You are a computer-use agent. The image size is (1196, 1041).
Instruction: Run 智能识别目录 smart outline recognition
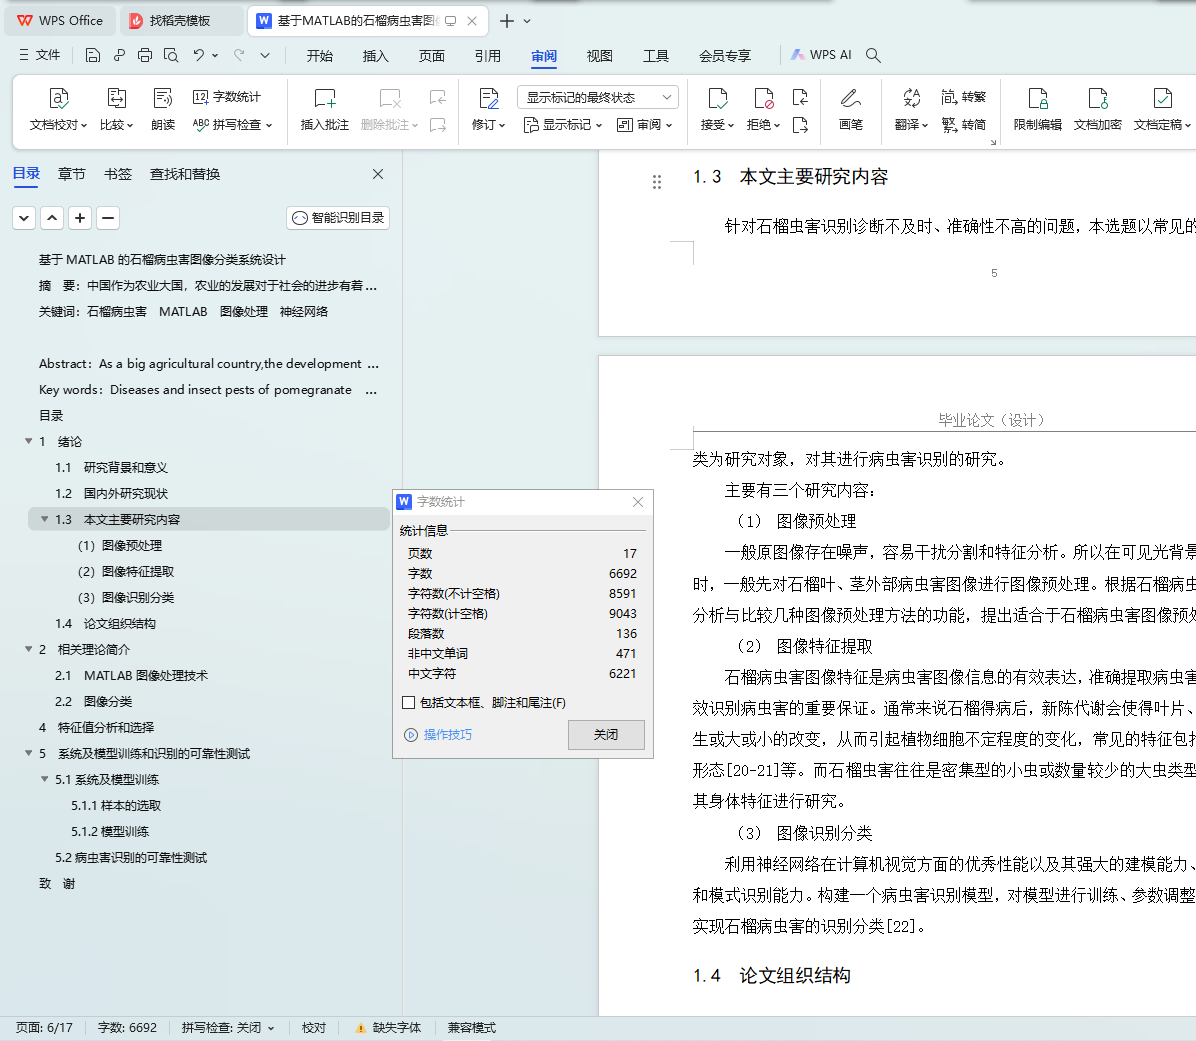[337, 217]
